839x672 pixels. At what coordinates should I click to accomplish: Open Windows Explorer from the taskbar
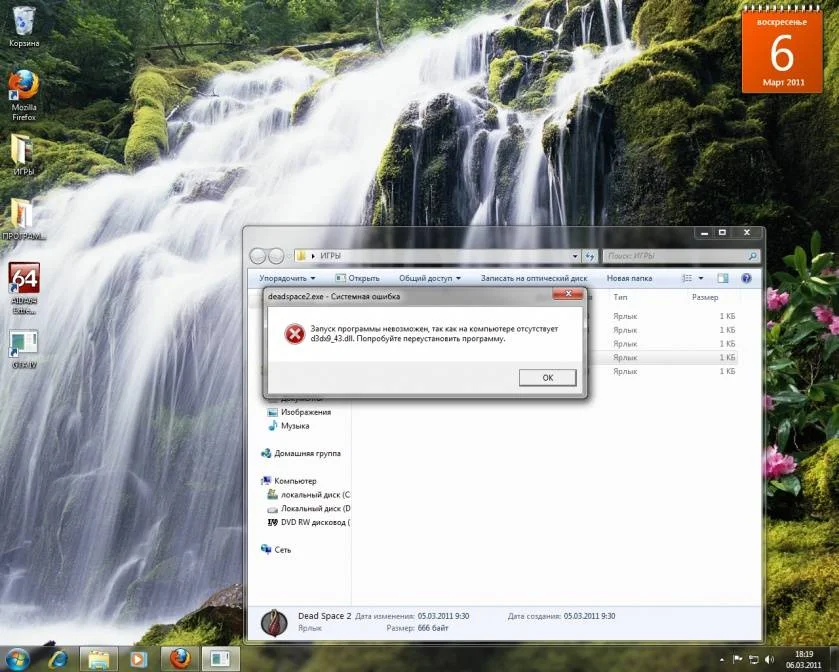(98, 659)
